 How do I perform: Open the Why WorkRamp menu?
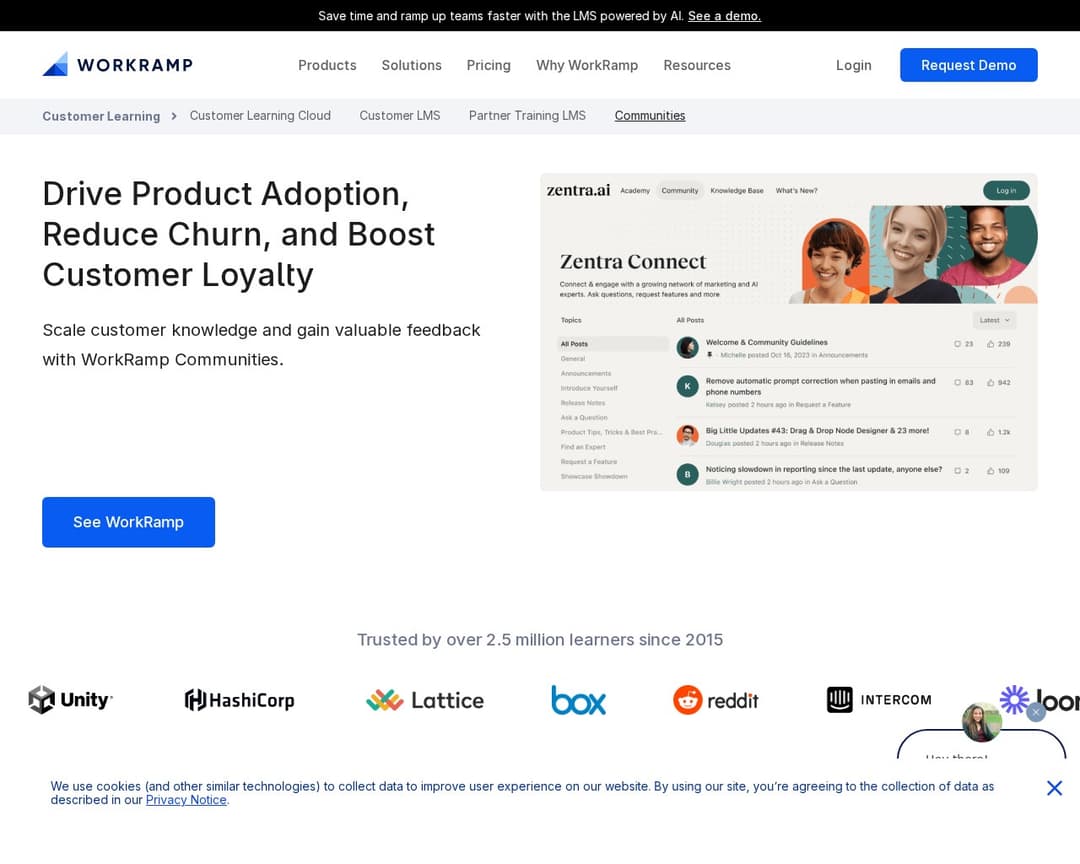click(x=587, y=65)
